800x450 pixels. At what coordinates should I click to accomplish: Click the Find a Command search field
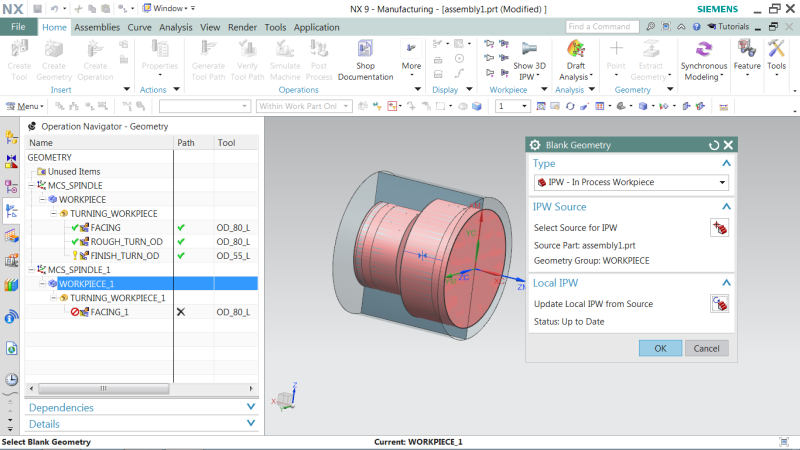click(x=602, y=27)
